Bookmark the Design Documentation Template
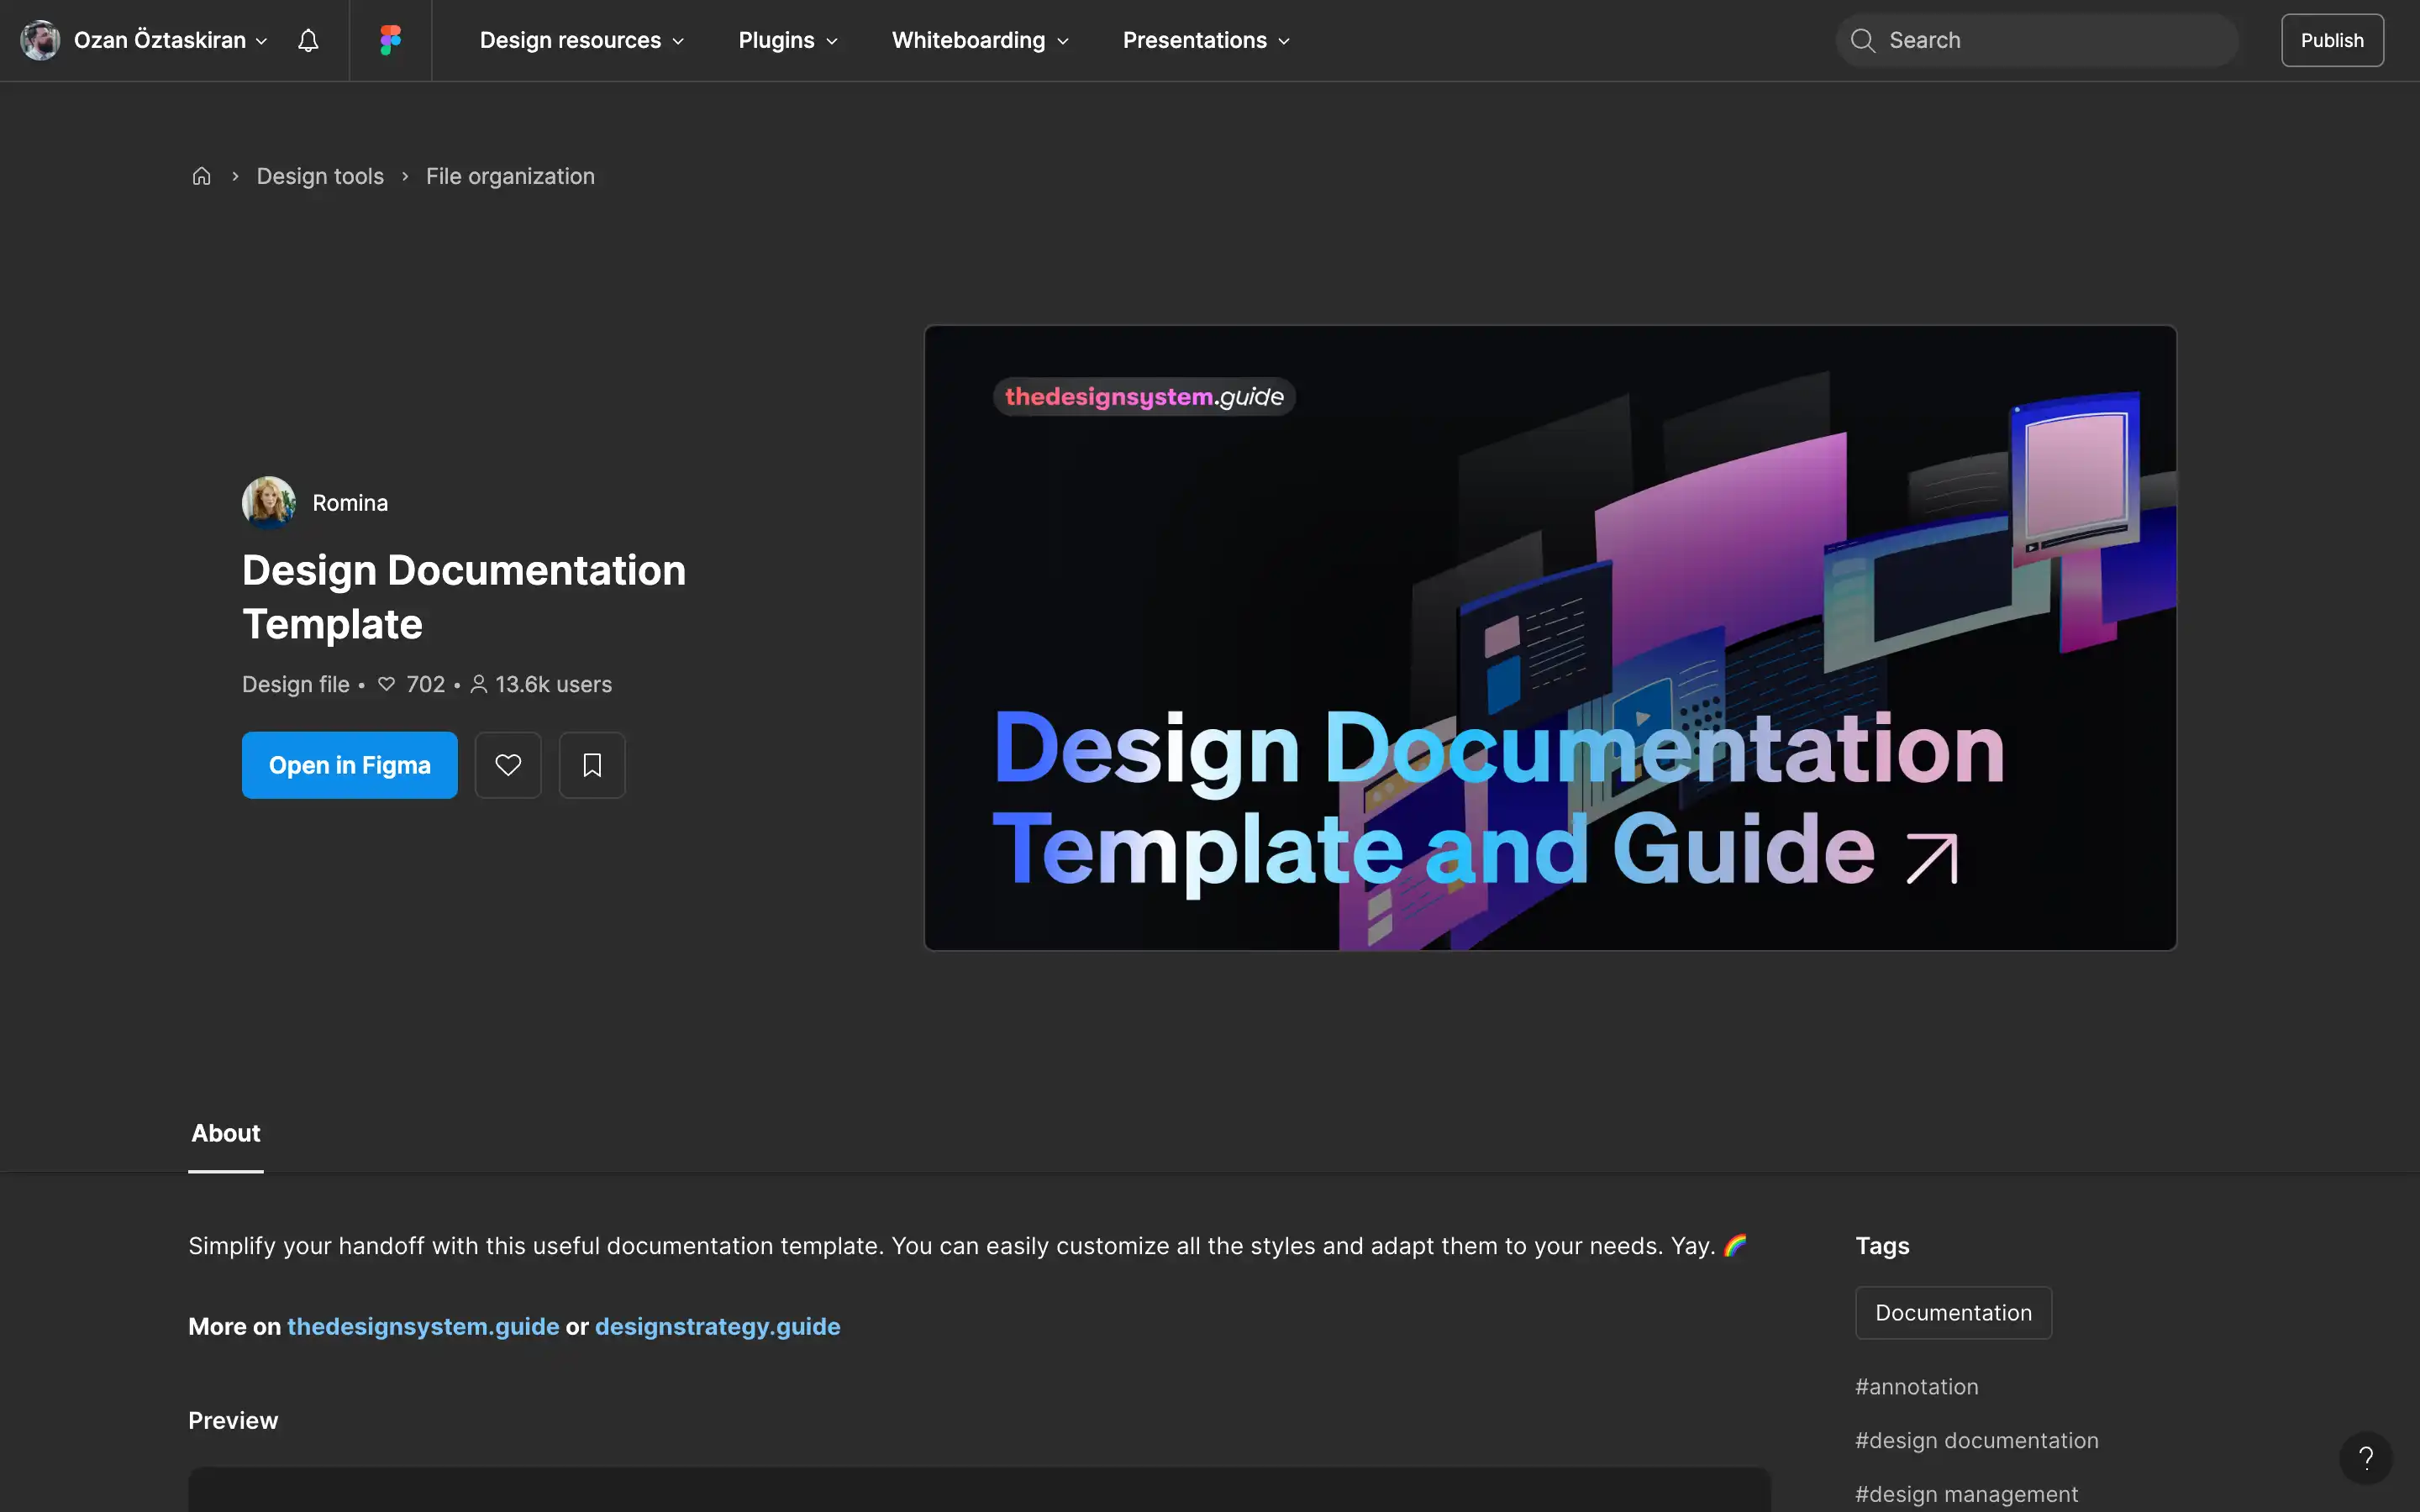 592,765
